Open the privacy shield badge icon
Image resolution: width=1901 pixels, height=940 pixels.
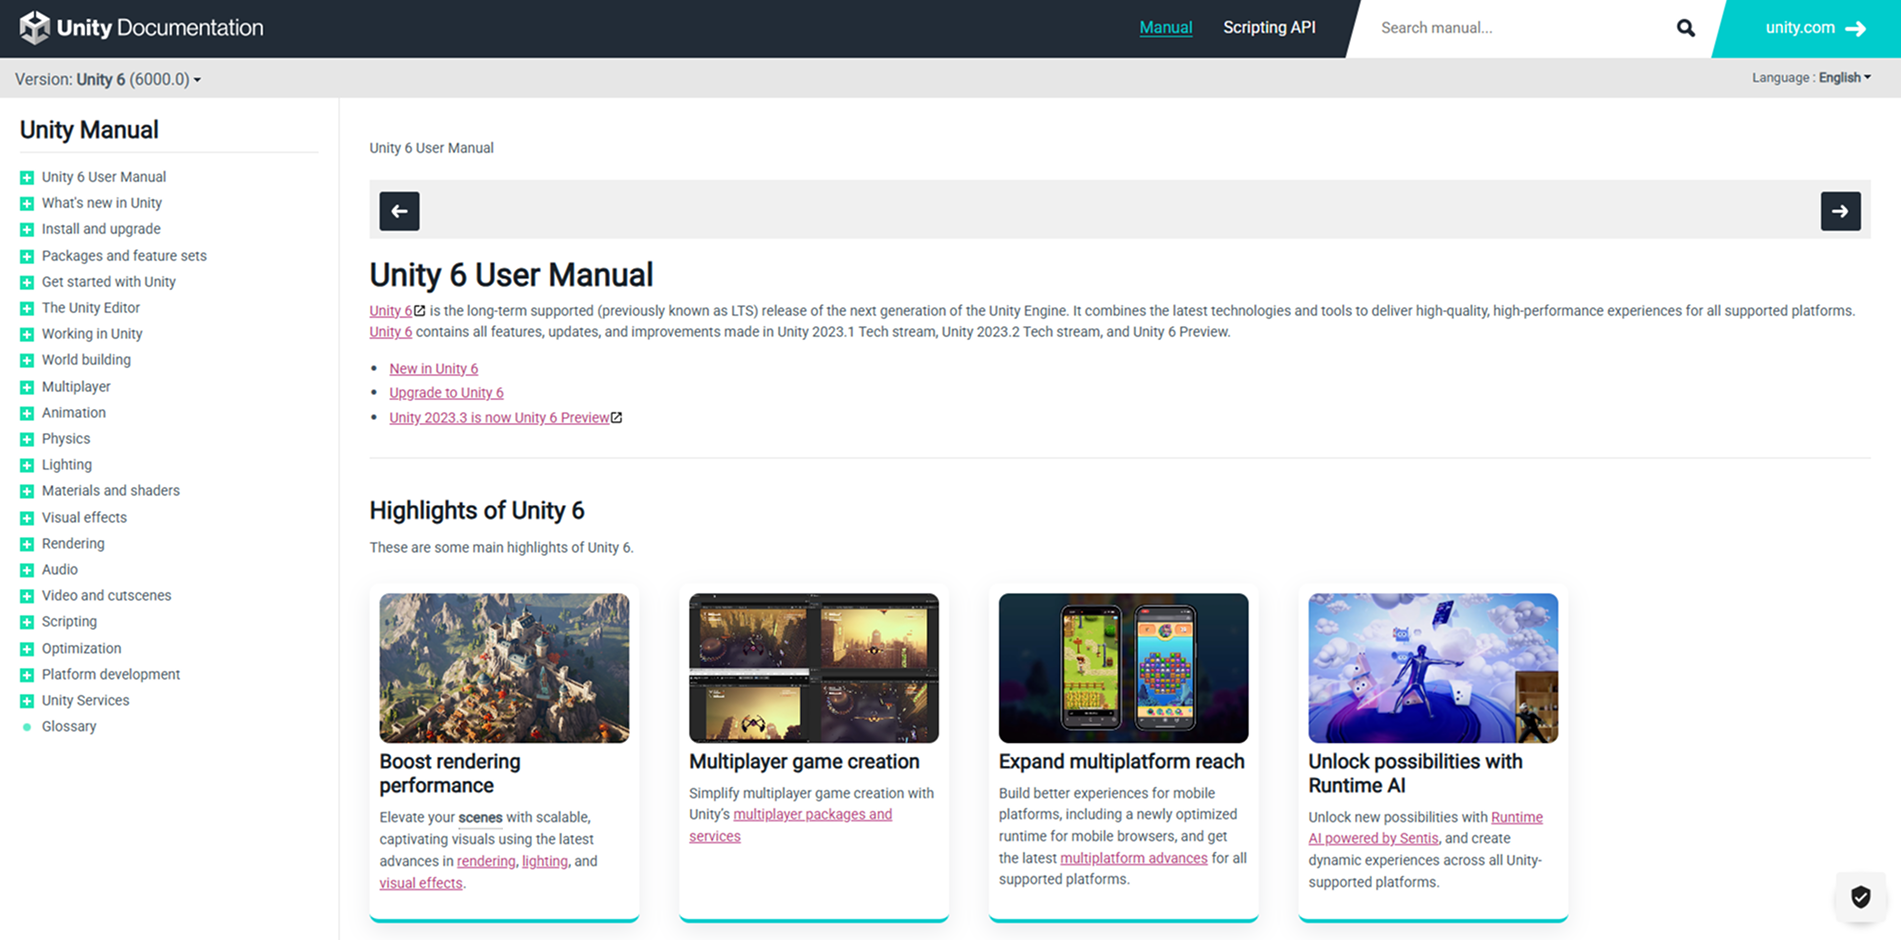(x=1860, y=897)
